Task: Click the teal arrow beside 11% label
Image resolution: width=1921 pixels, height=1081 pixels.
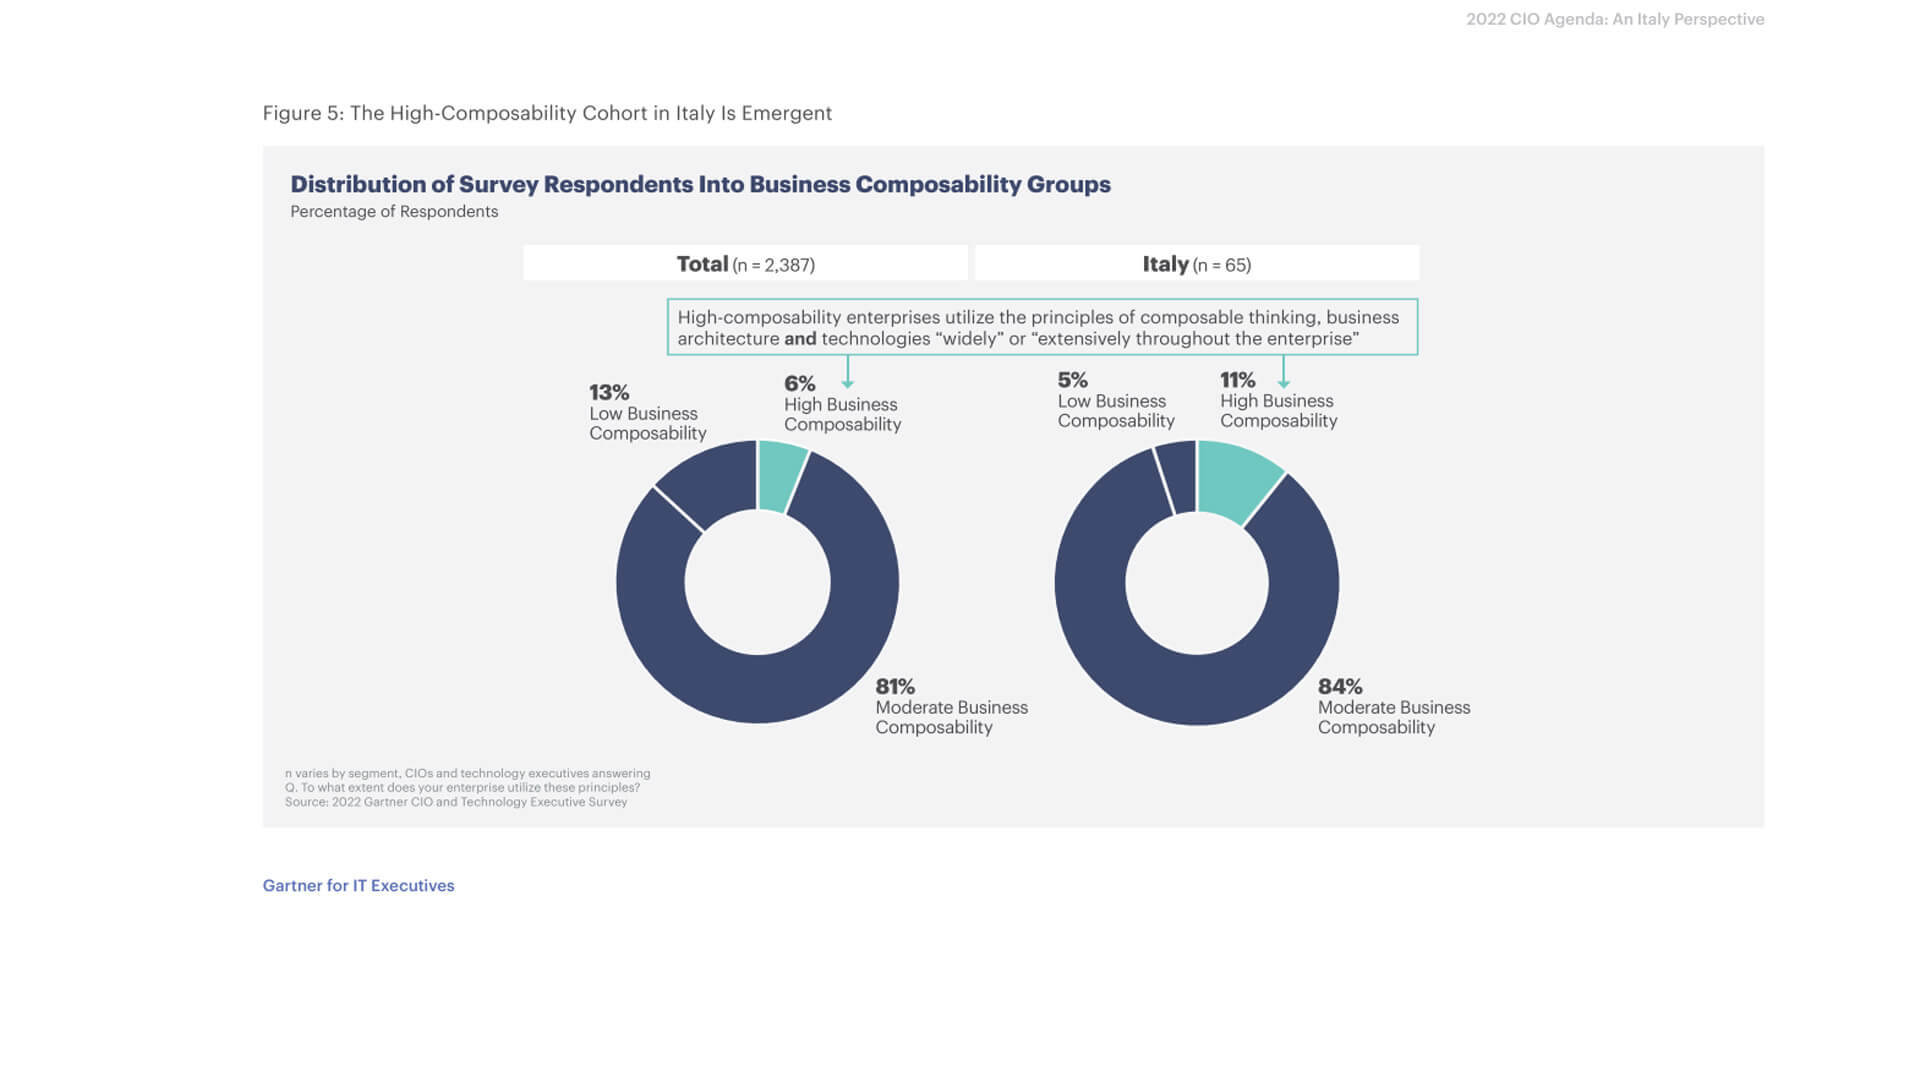Action: point(1283,372)
